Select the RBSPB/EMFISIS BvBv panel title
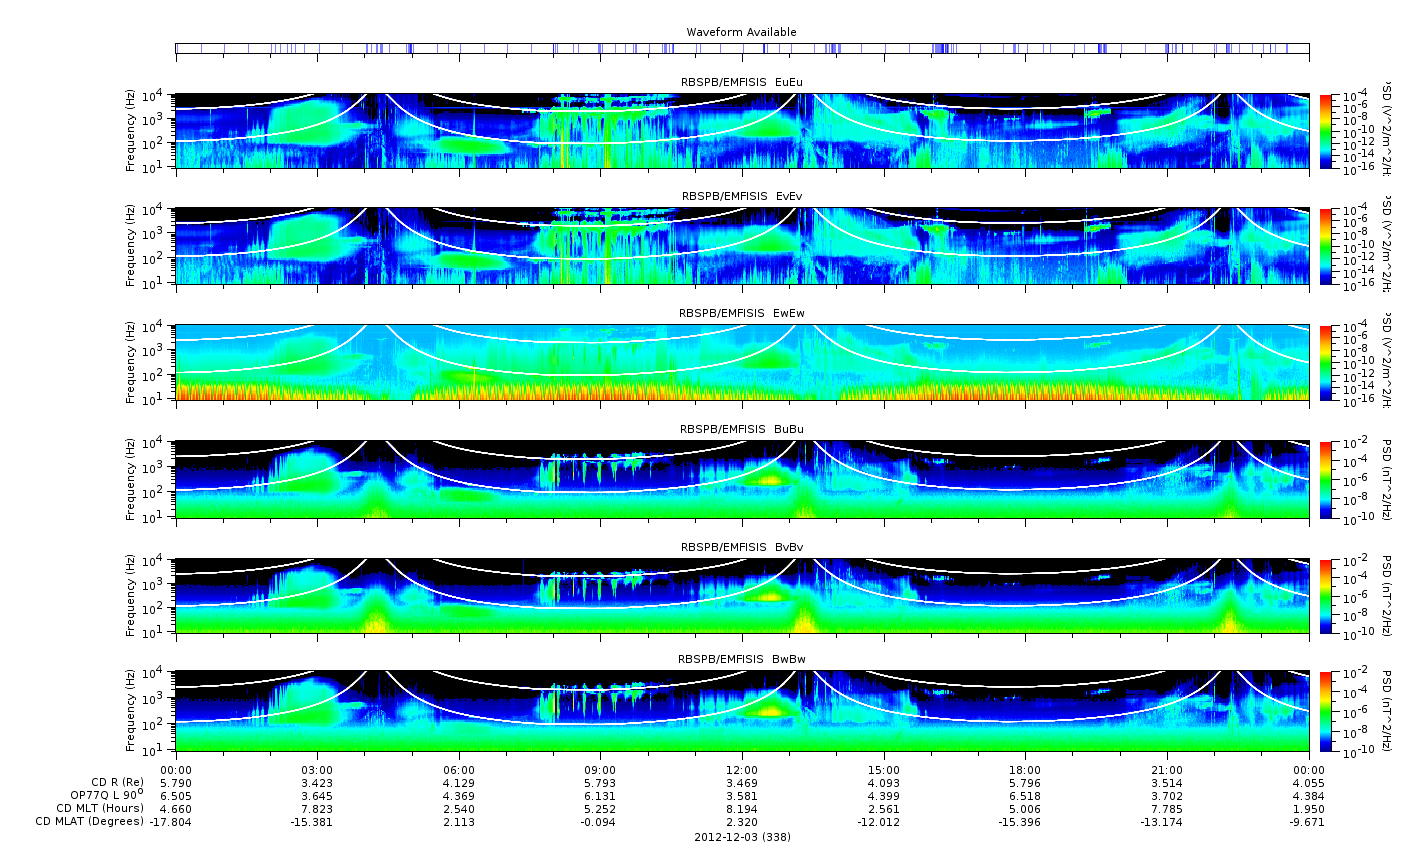 [x=741, y=547]
